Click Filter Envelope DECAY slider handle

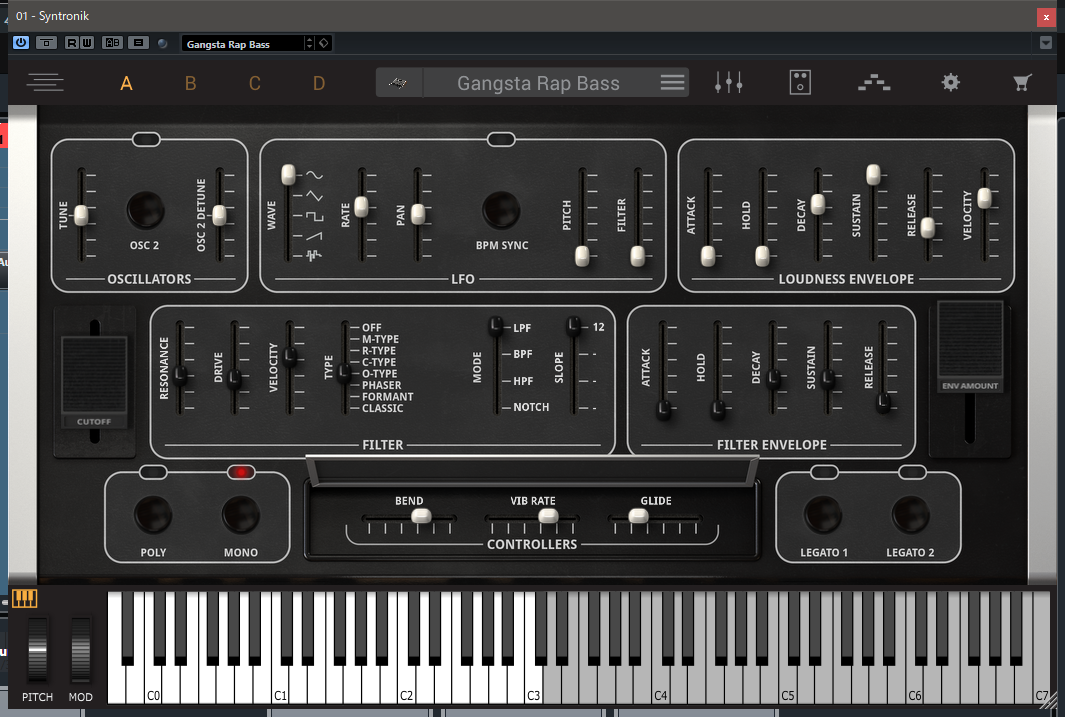pyautogui.click(x=774, y=379)
